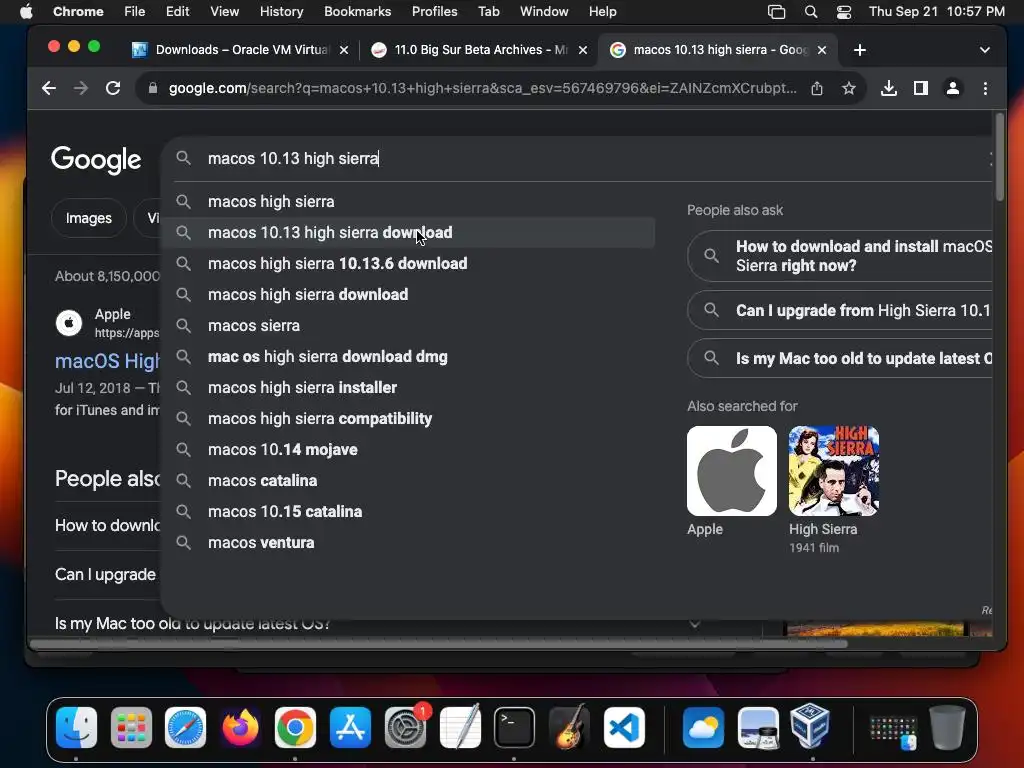1024x768 pixels.
Task: Click the Chrome address bar URL
Action: tap(482, 88)
